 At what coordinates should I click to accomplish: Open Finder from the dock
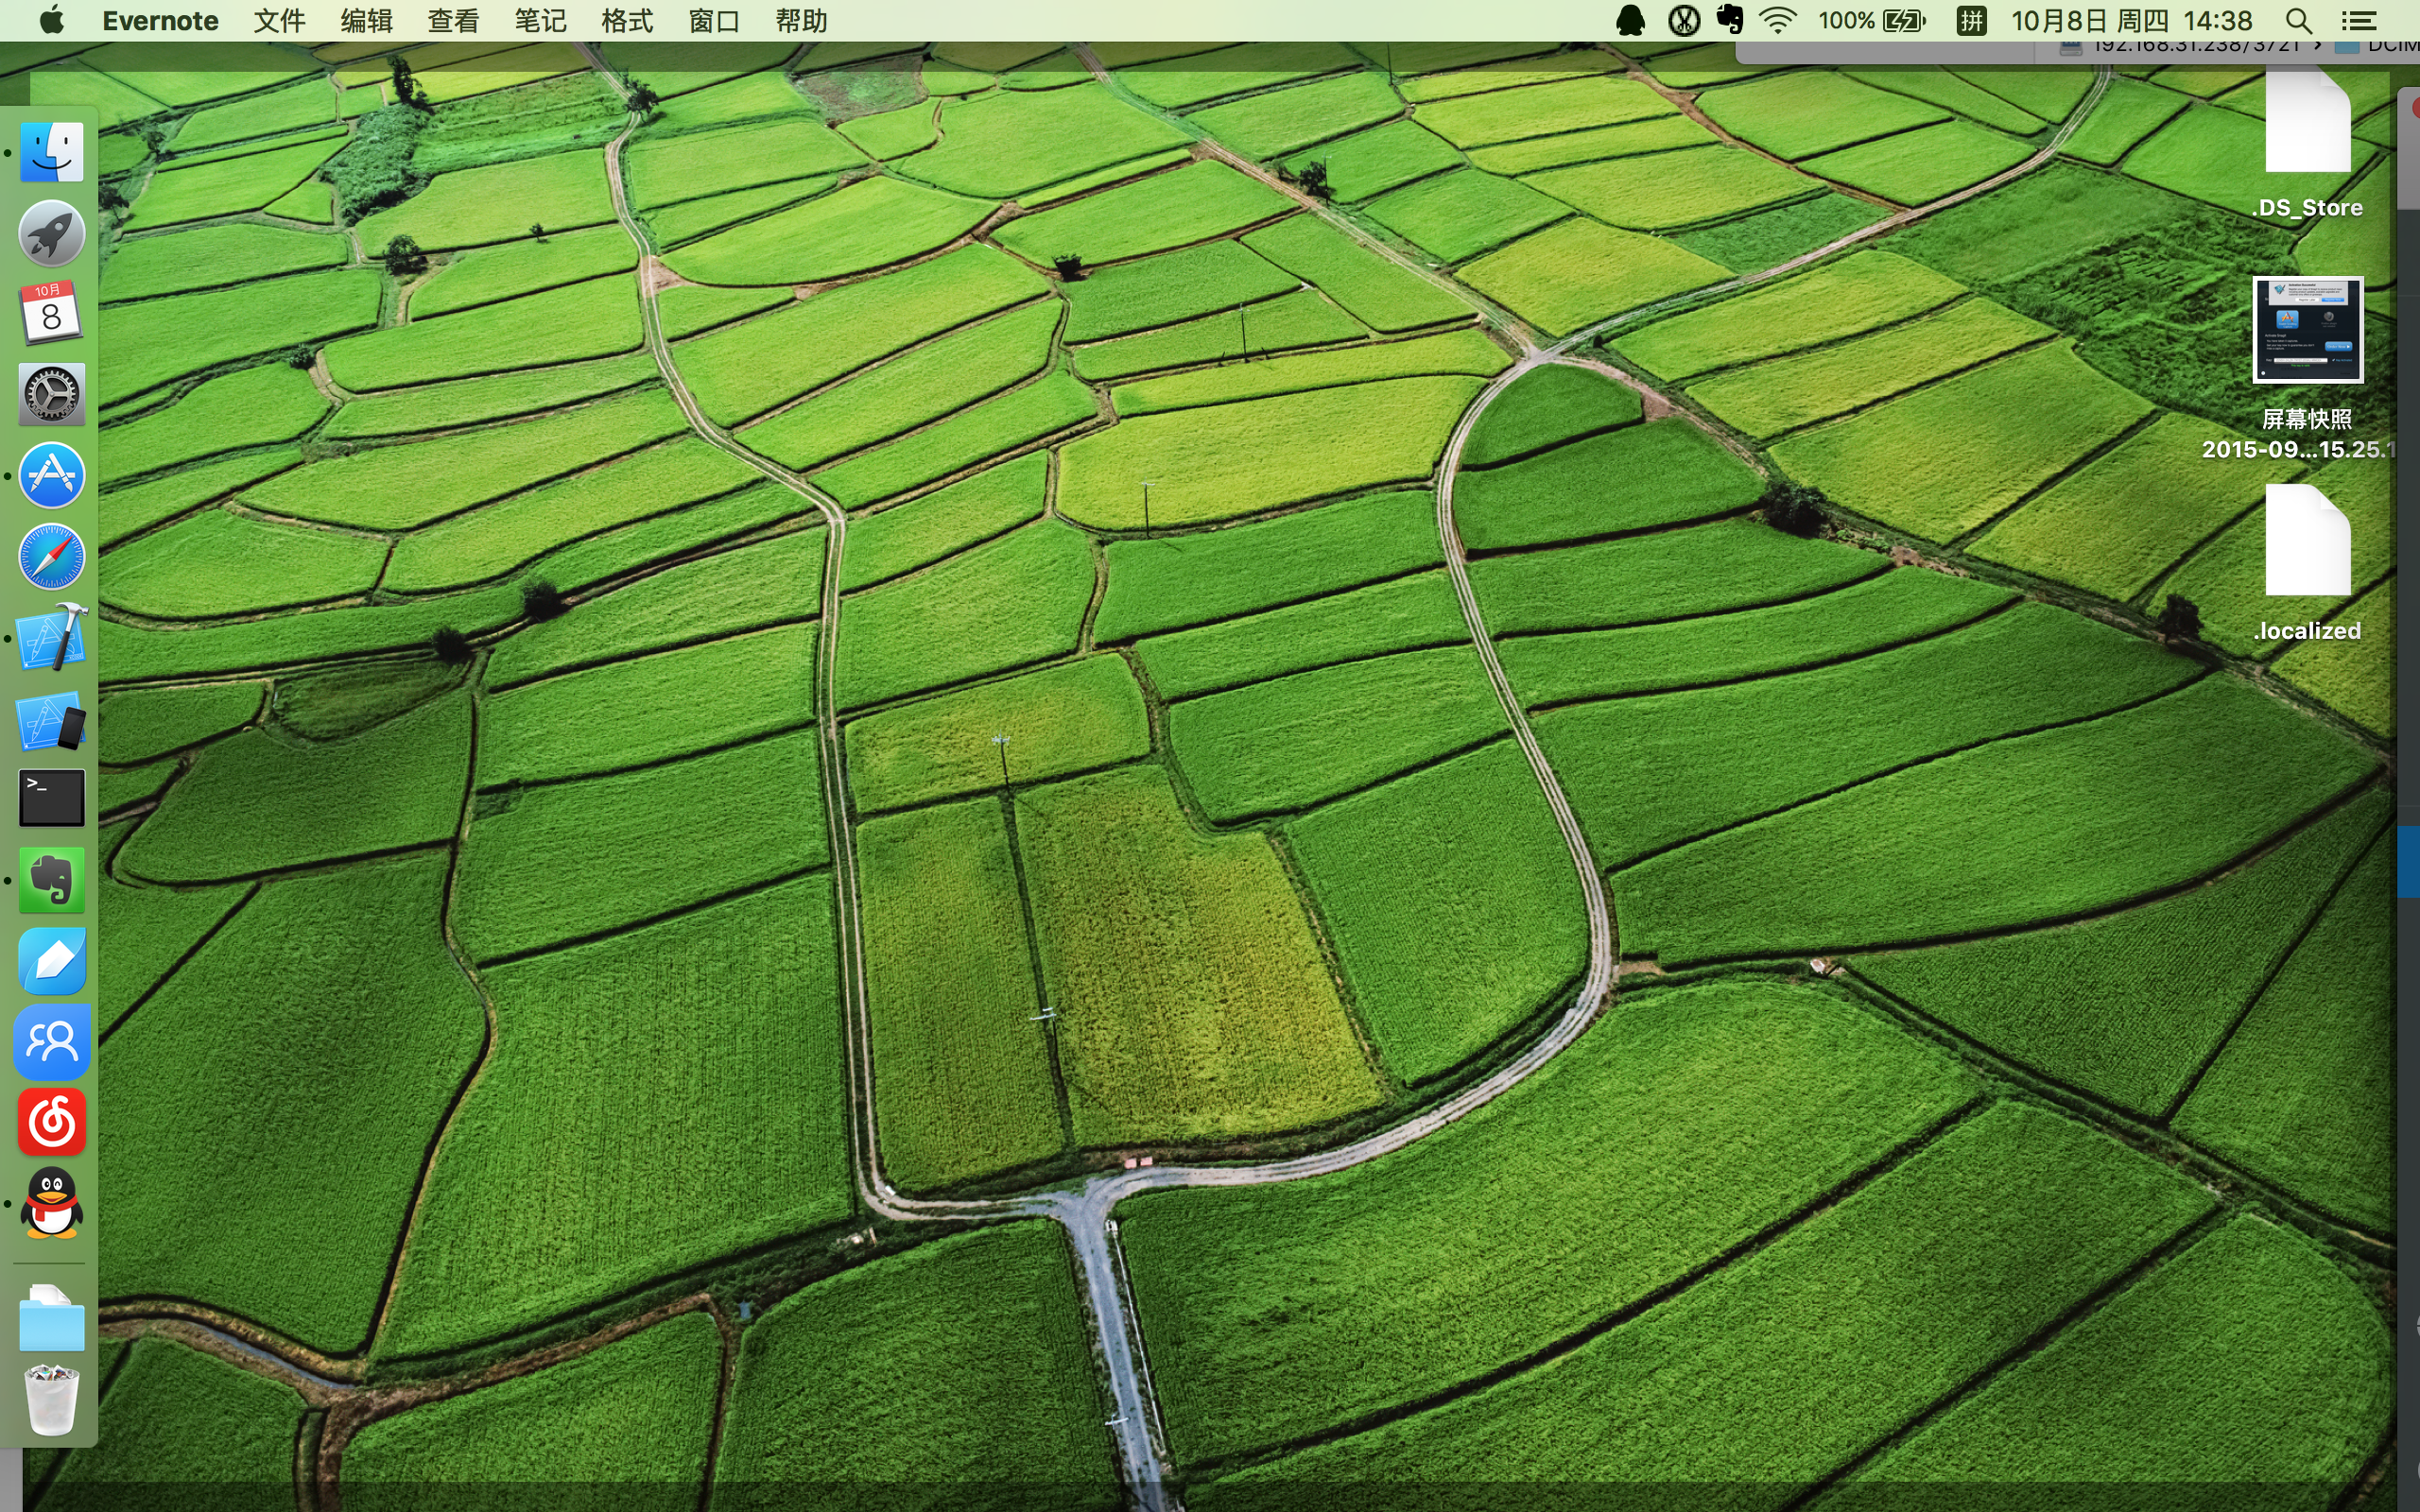pos(52,153)
